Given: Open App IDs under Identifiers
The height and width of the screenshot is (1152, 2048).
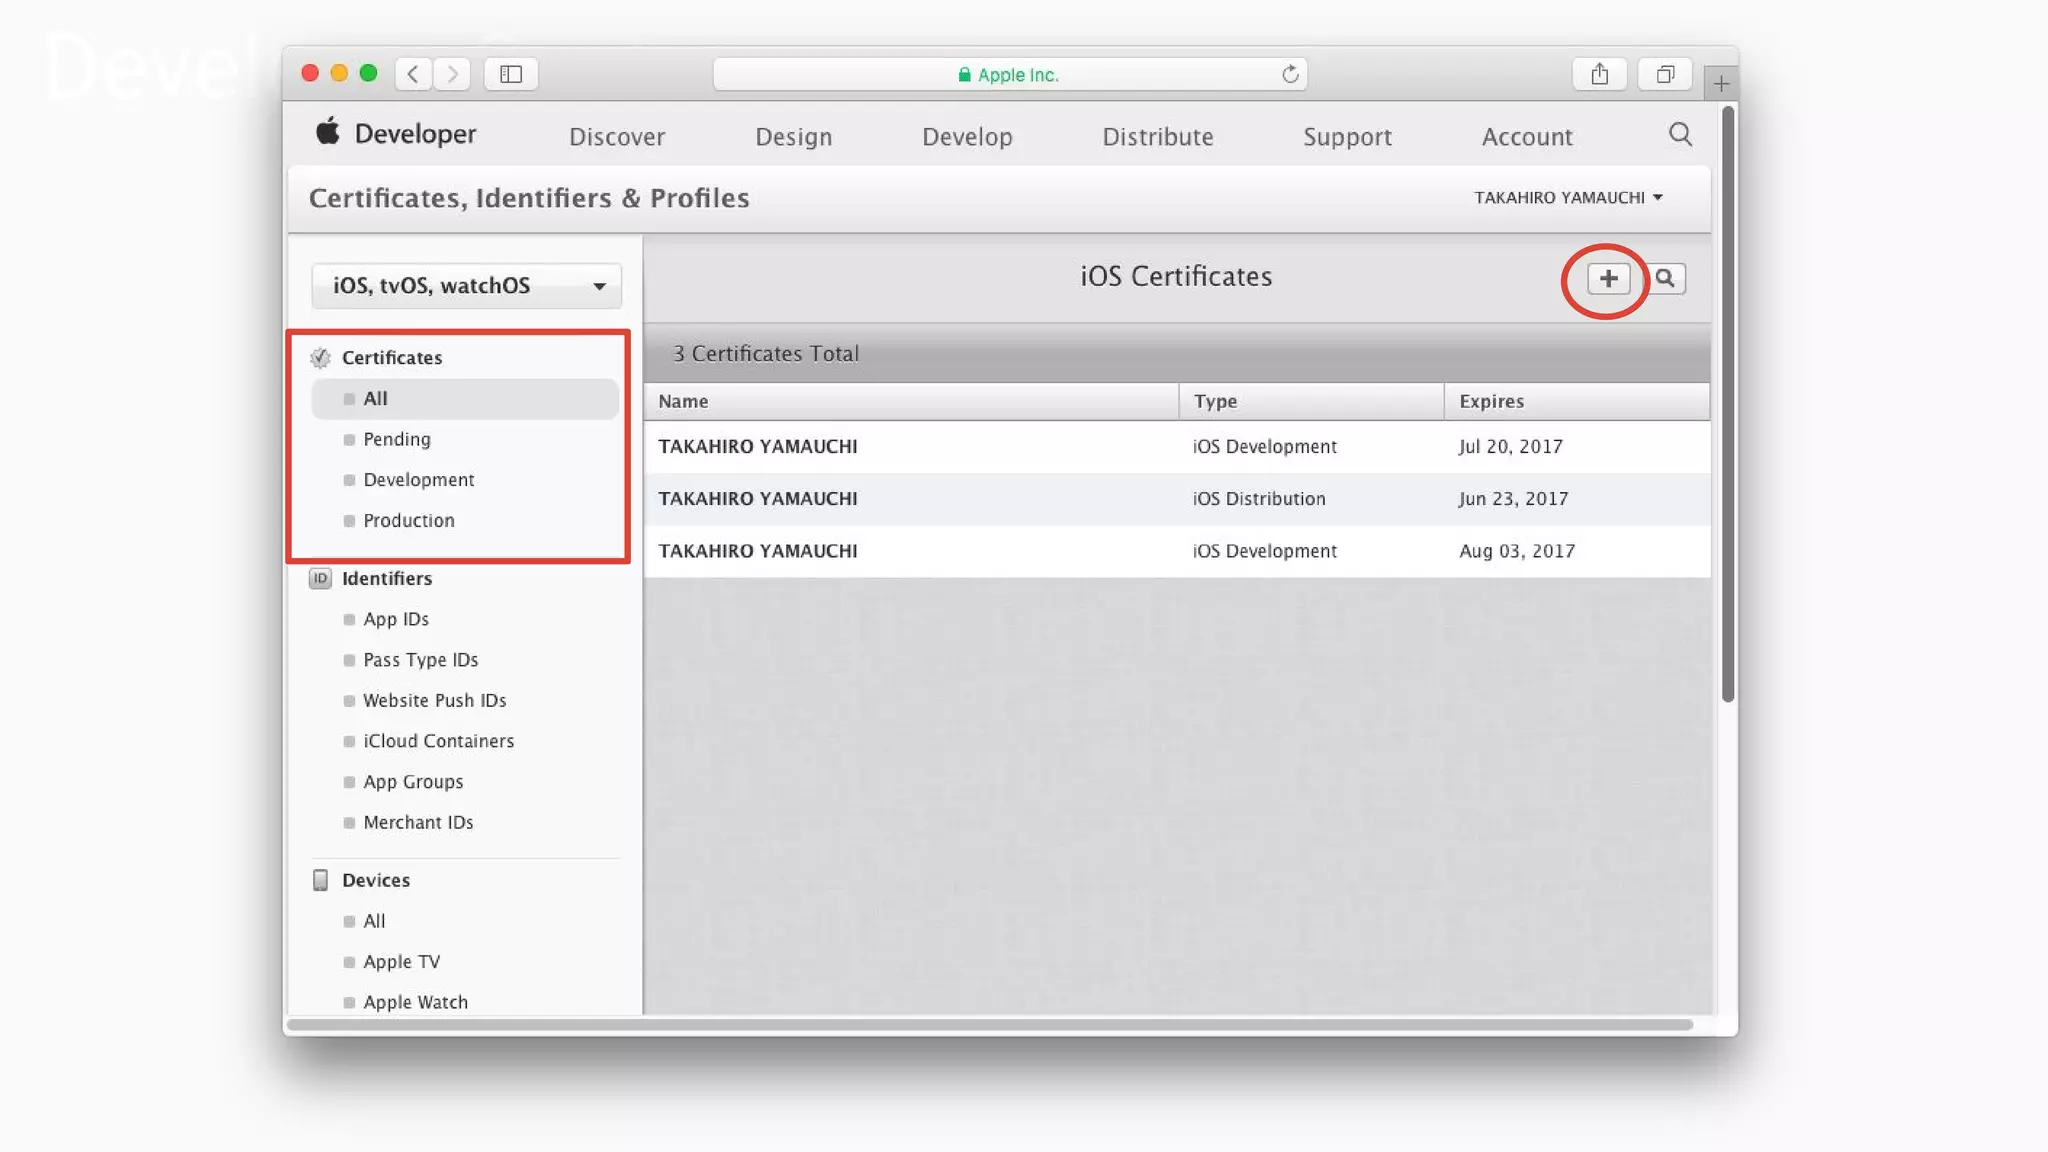Looking at the screenshot, I should click(x=395, y=620).
